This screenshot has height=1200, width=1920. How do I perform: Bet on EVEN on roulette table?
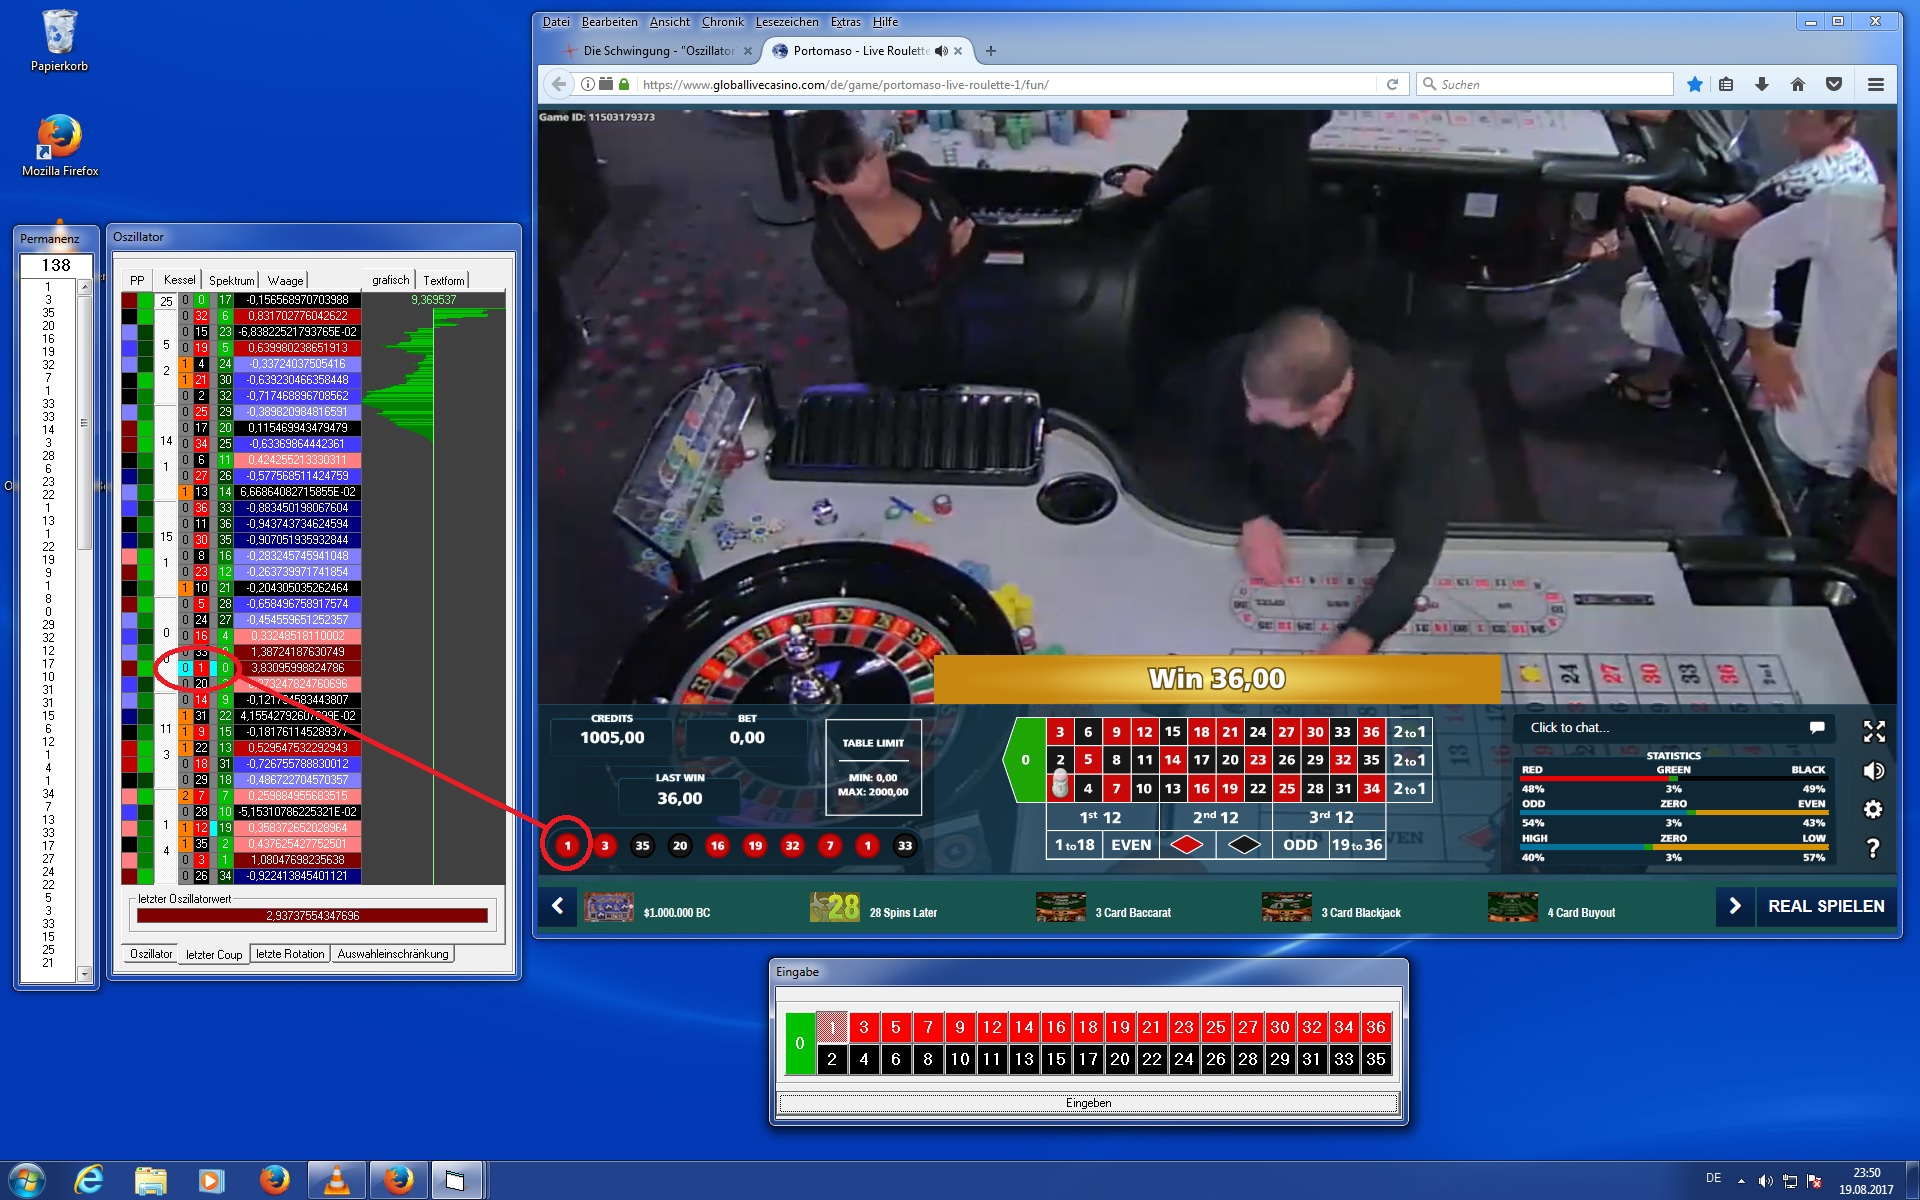click(x=1131, y=845)
